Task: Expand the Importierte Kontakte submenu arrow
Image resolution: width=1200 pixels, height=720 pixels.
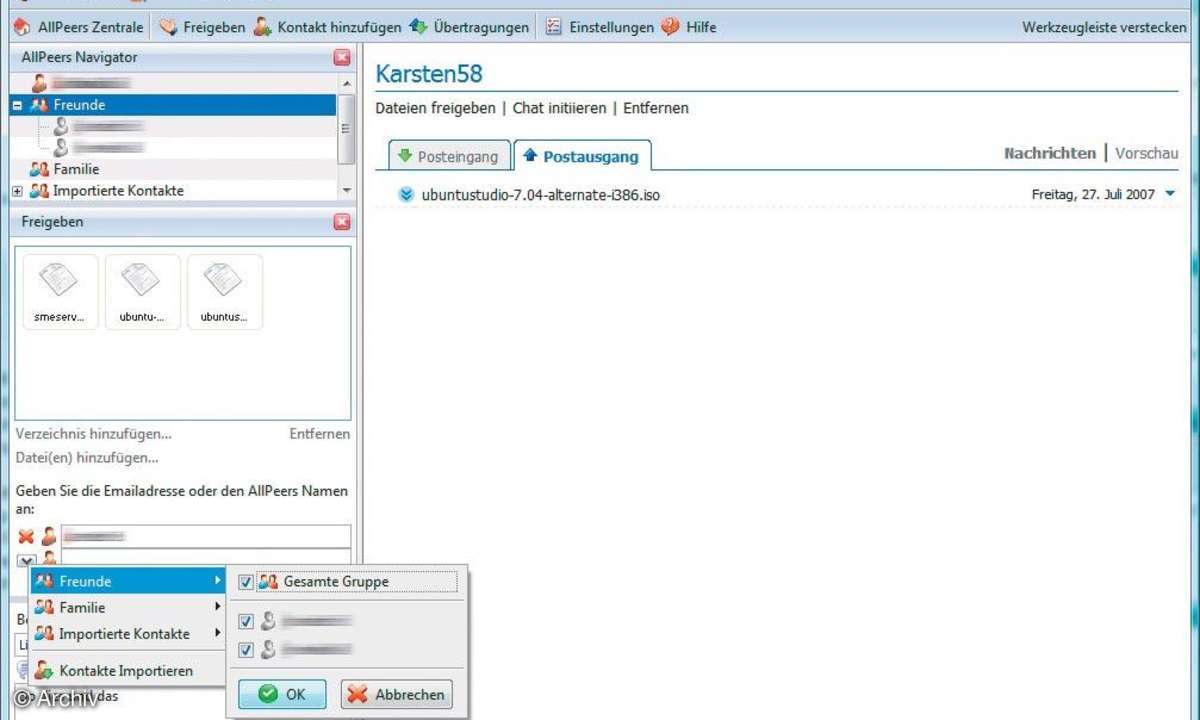Action: (x=217, y=633)
